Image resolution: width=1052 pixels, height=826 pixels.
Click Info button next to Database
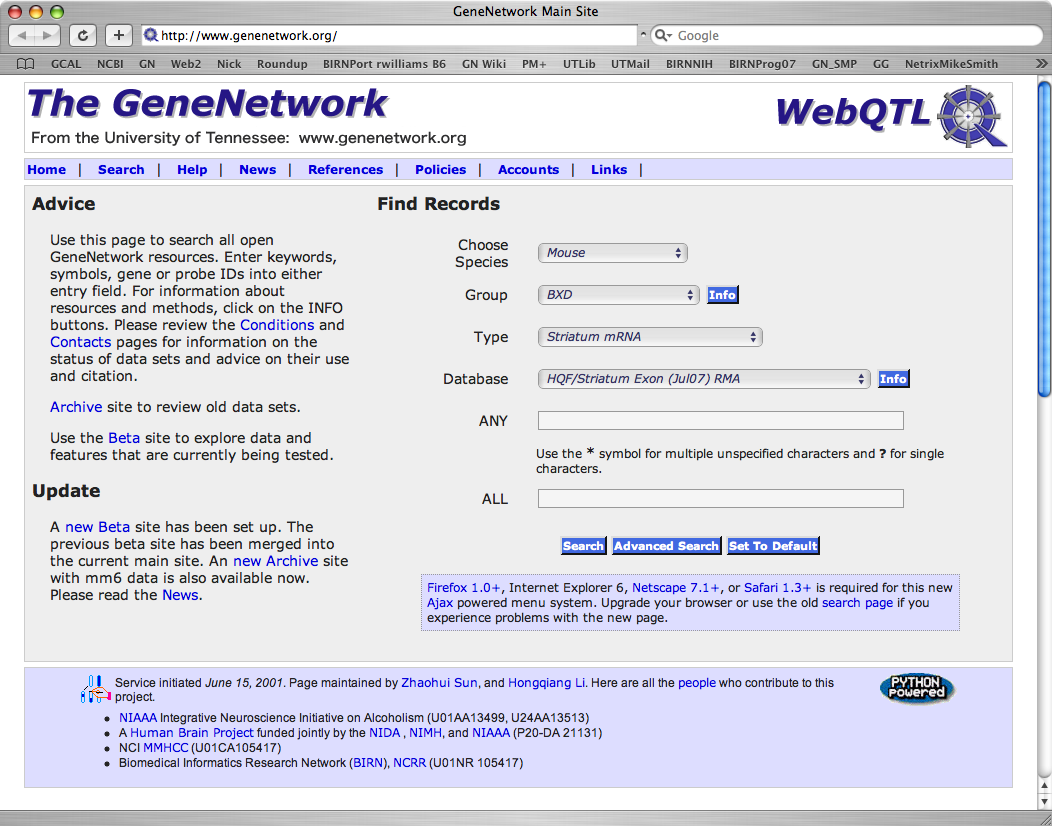point(893,379)
